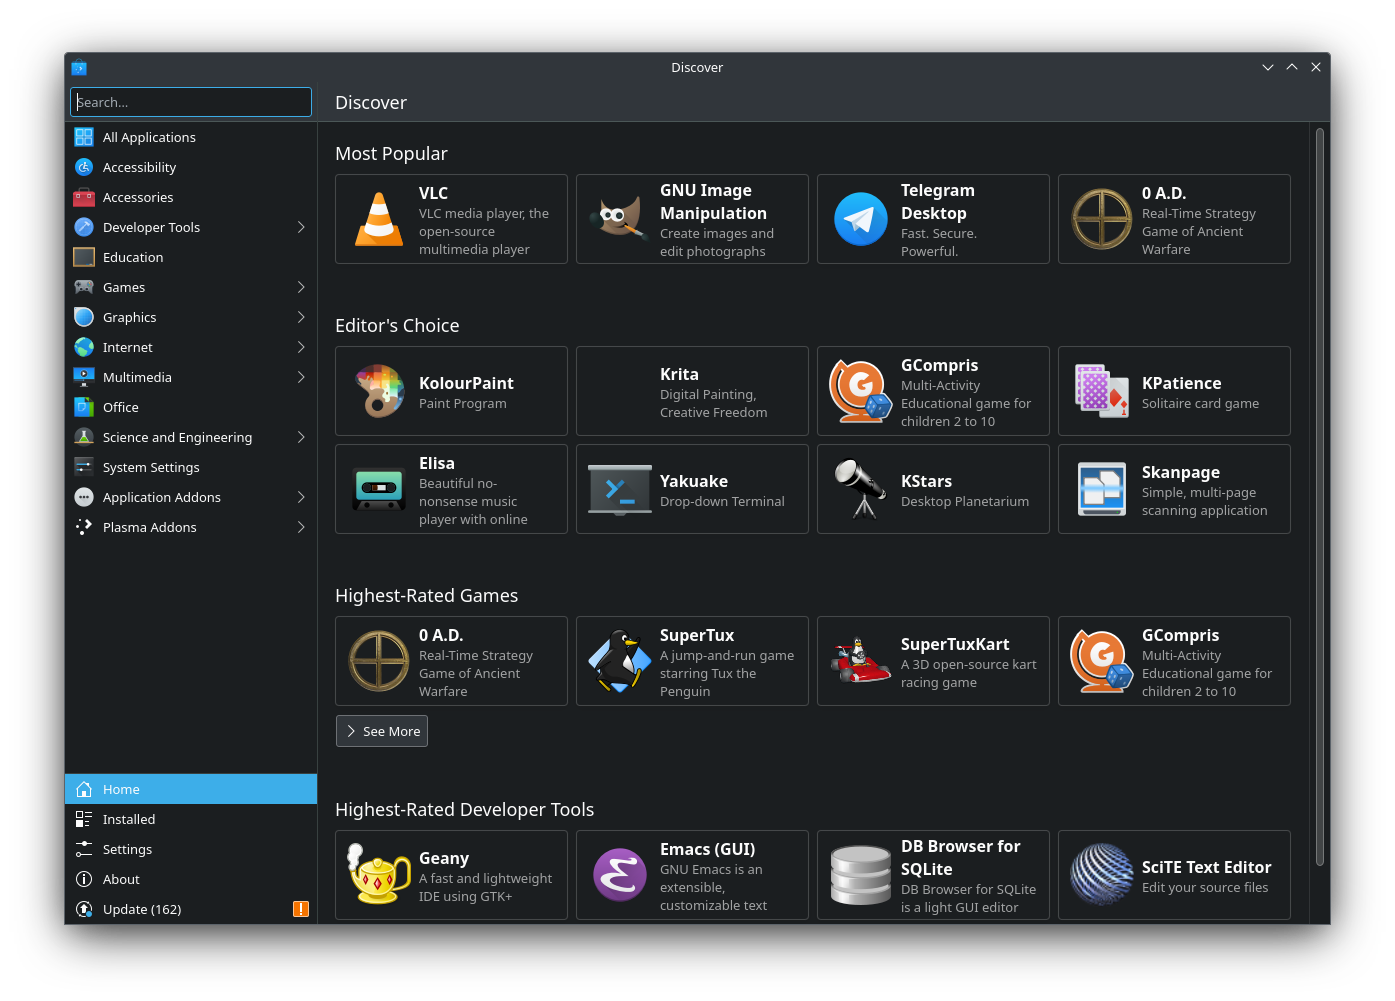The height and width of the screenshot is (1001, 1395).
Task: Click the Emacs purple icon
Action: [x=620, y=875]
